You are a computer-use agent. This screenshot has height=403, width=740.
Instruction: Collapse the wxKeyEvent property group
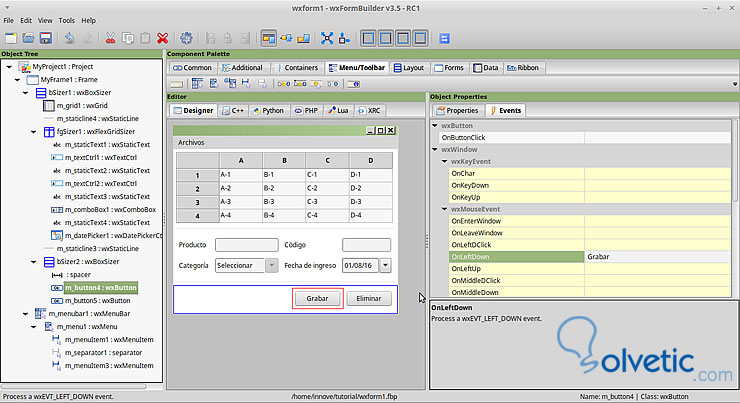click(x=444, y=160)
